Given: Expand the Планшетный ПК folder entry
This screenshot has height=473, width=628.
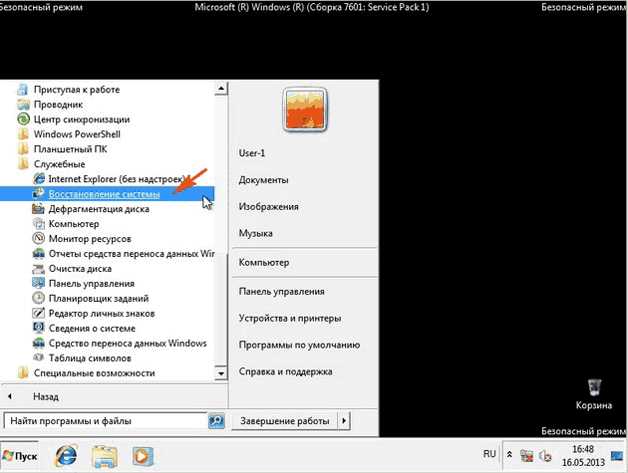Looking at the screenshot, I should pos(70,149).
